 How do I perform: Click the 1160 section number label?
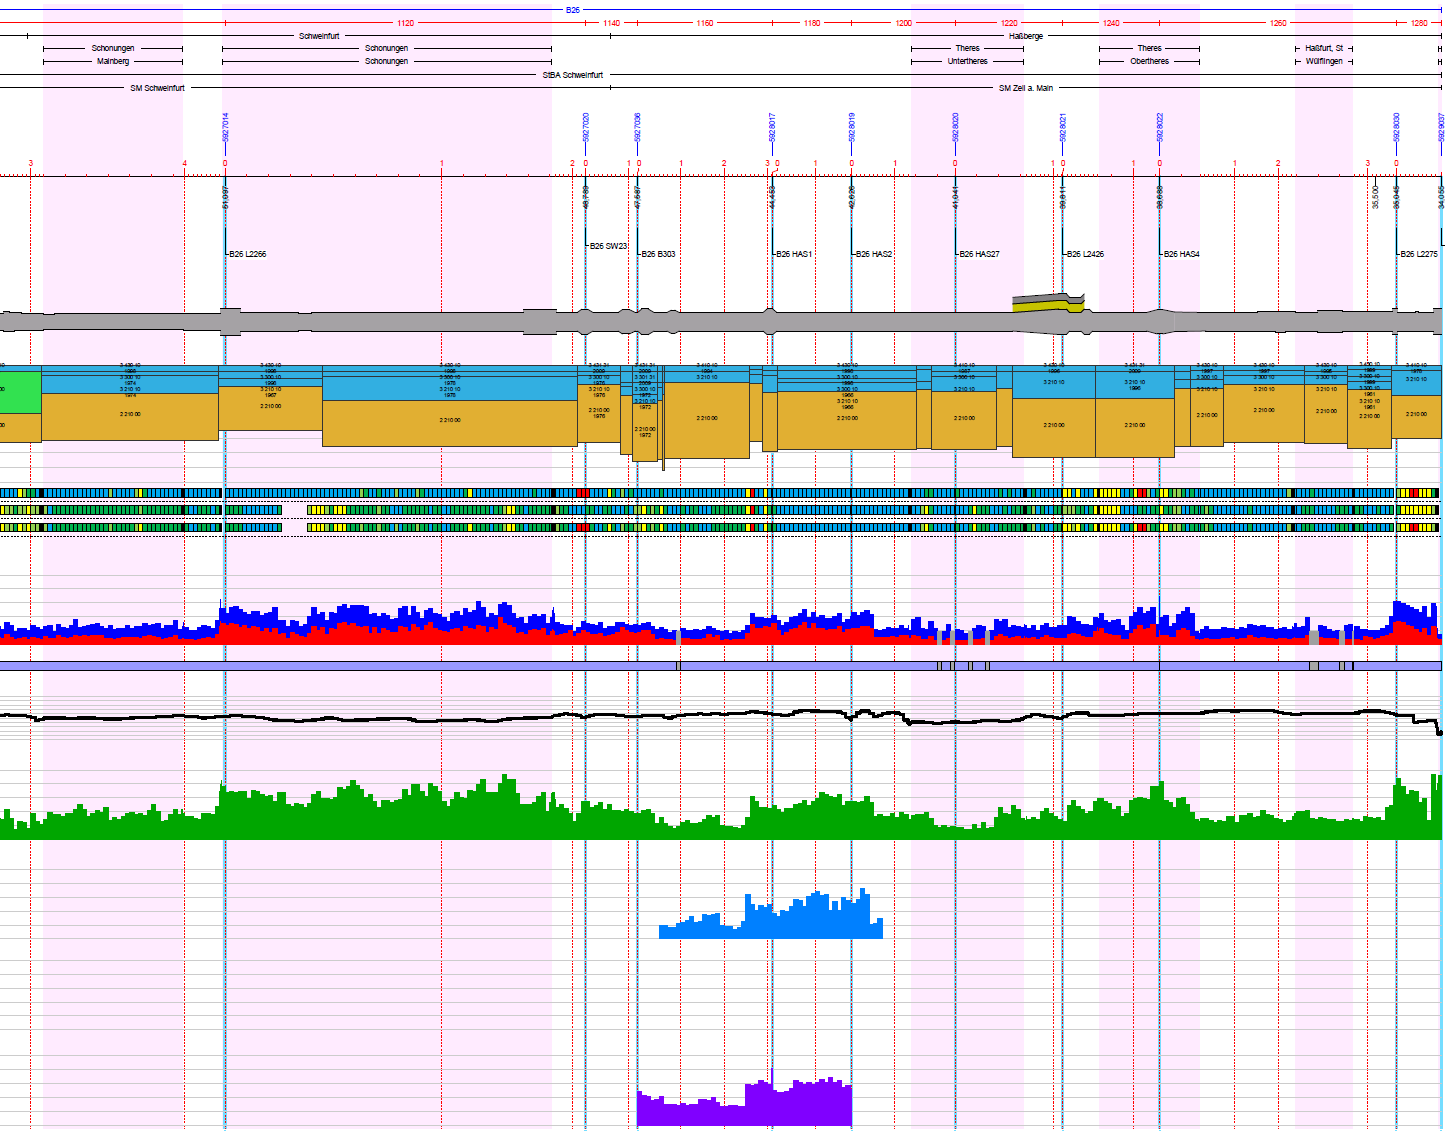pyautogui.click(x=705, y=23)
